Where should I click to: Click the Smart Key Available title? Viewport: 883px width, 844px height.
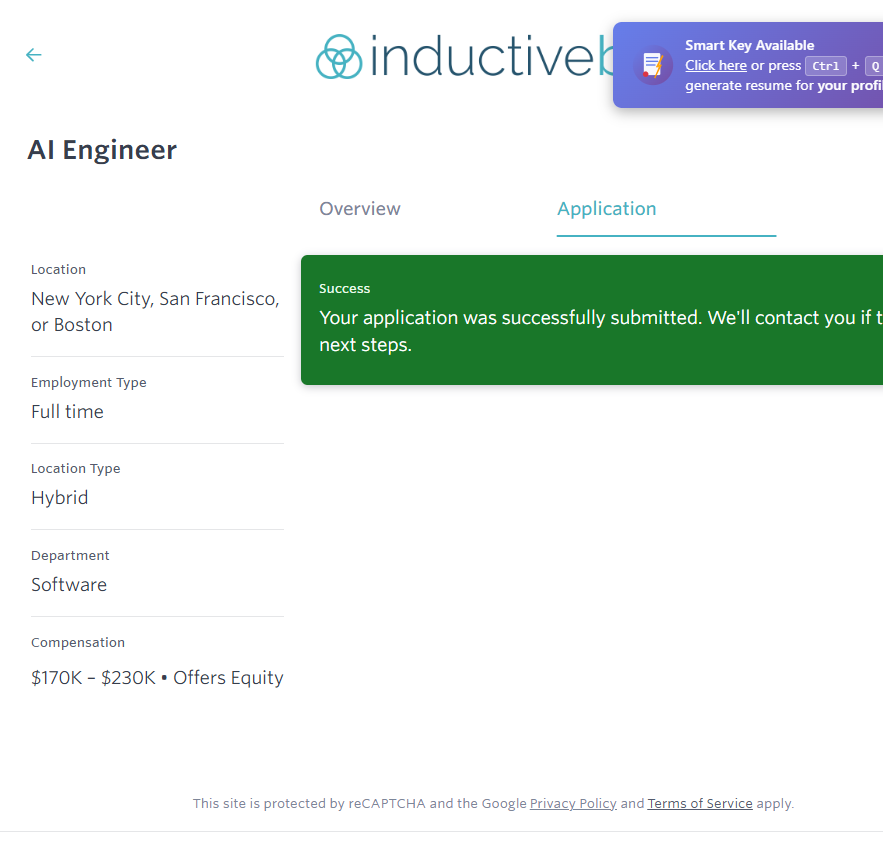click(x=749, y=45)
